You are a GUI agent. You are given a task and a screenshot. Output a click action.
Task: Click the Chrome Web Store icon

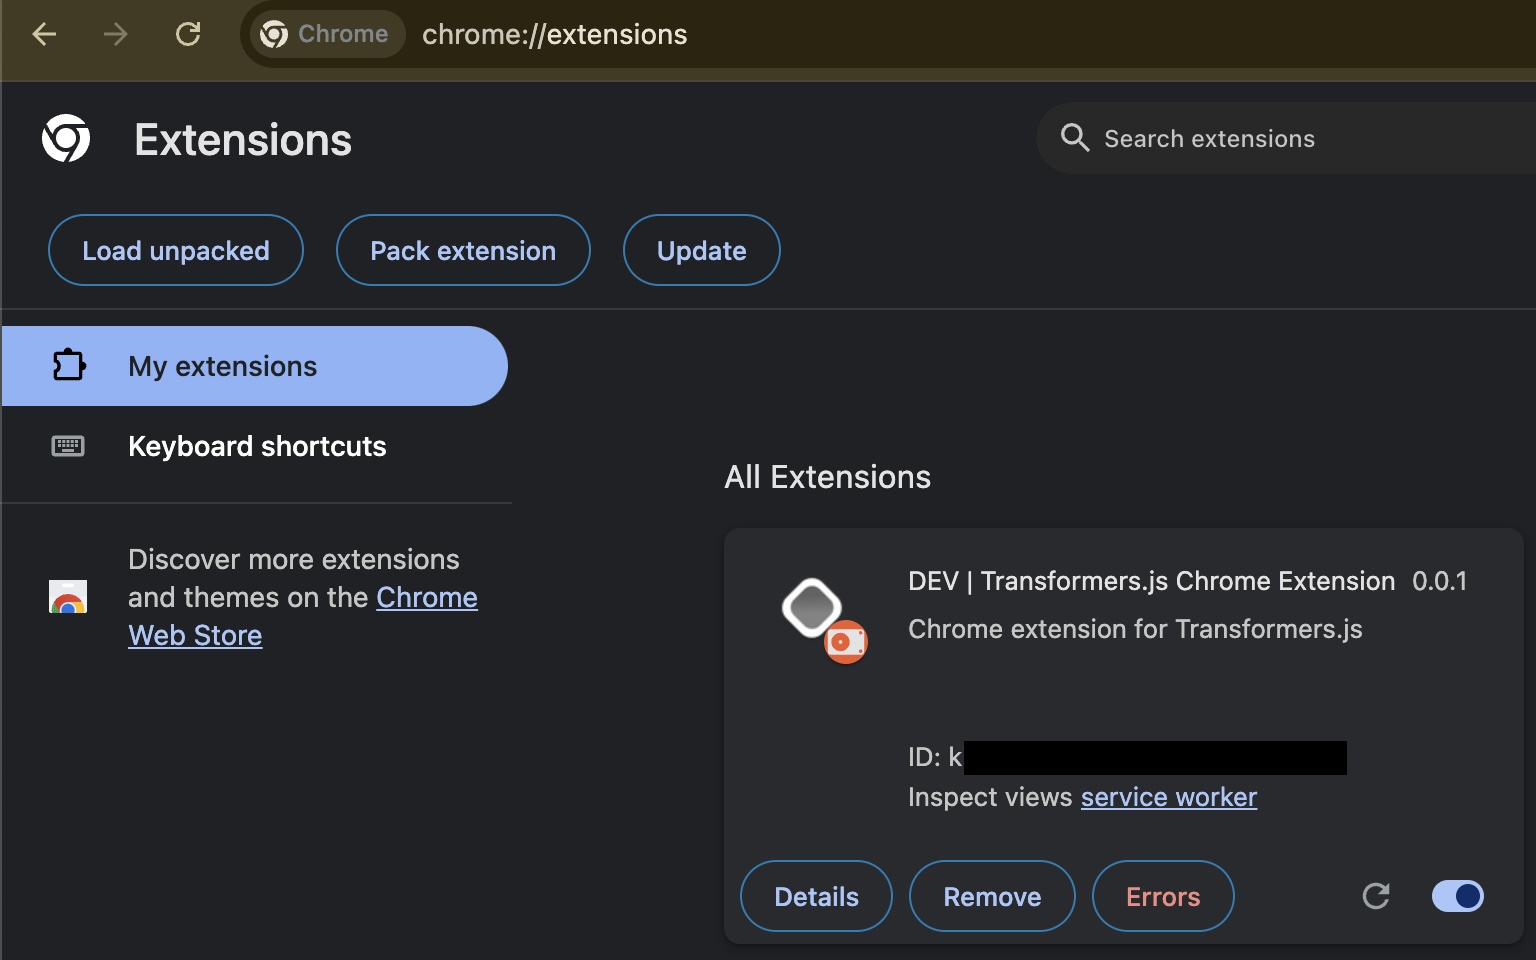pos(68,597)
